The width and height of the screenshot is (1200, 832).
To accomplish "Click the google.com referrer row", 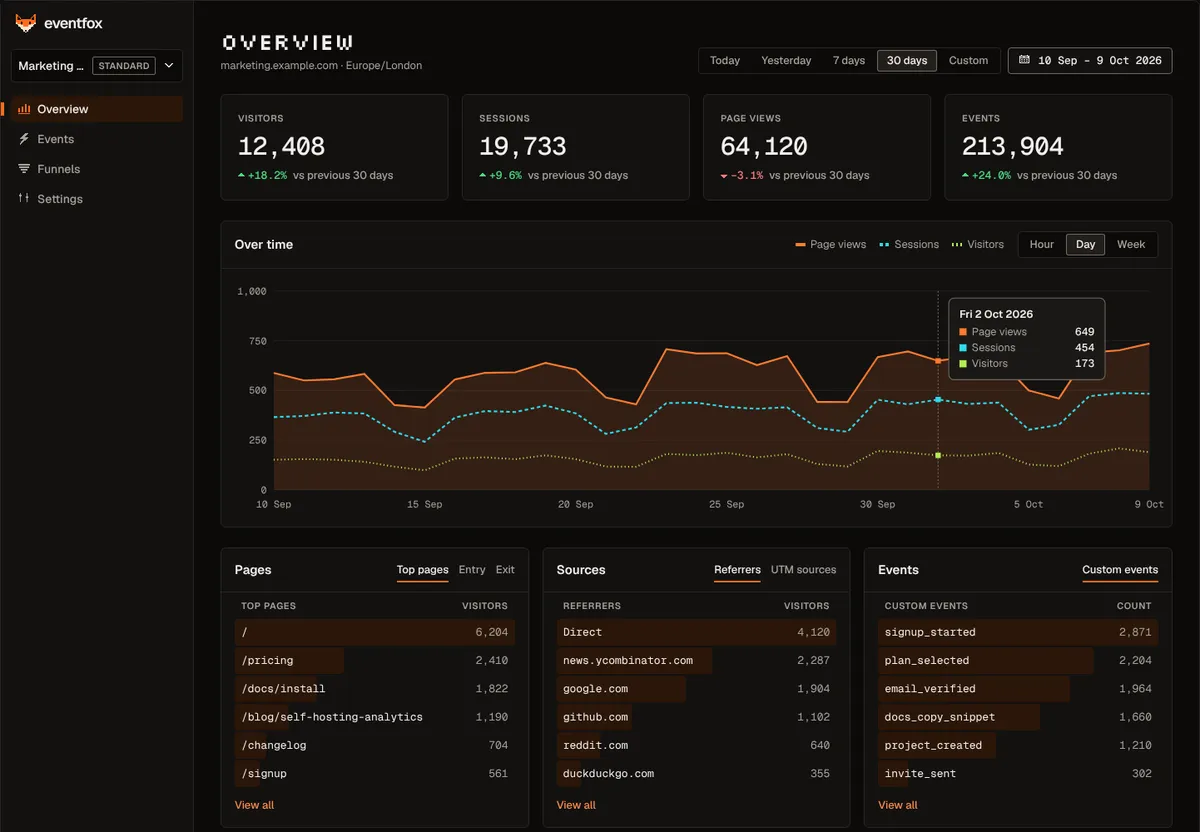I will pos(697,689).
